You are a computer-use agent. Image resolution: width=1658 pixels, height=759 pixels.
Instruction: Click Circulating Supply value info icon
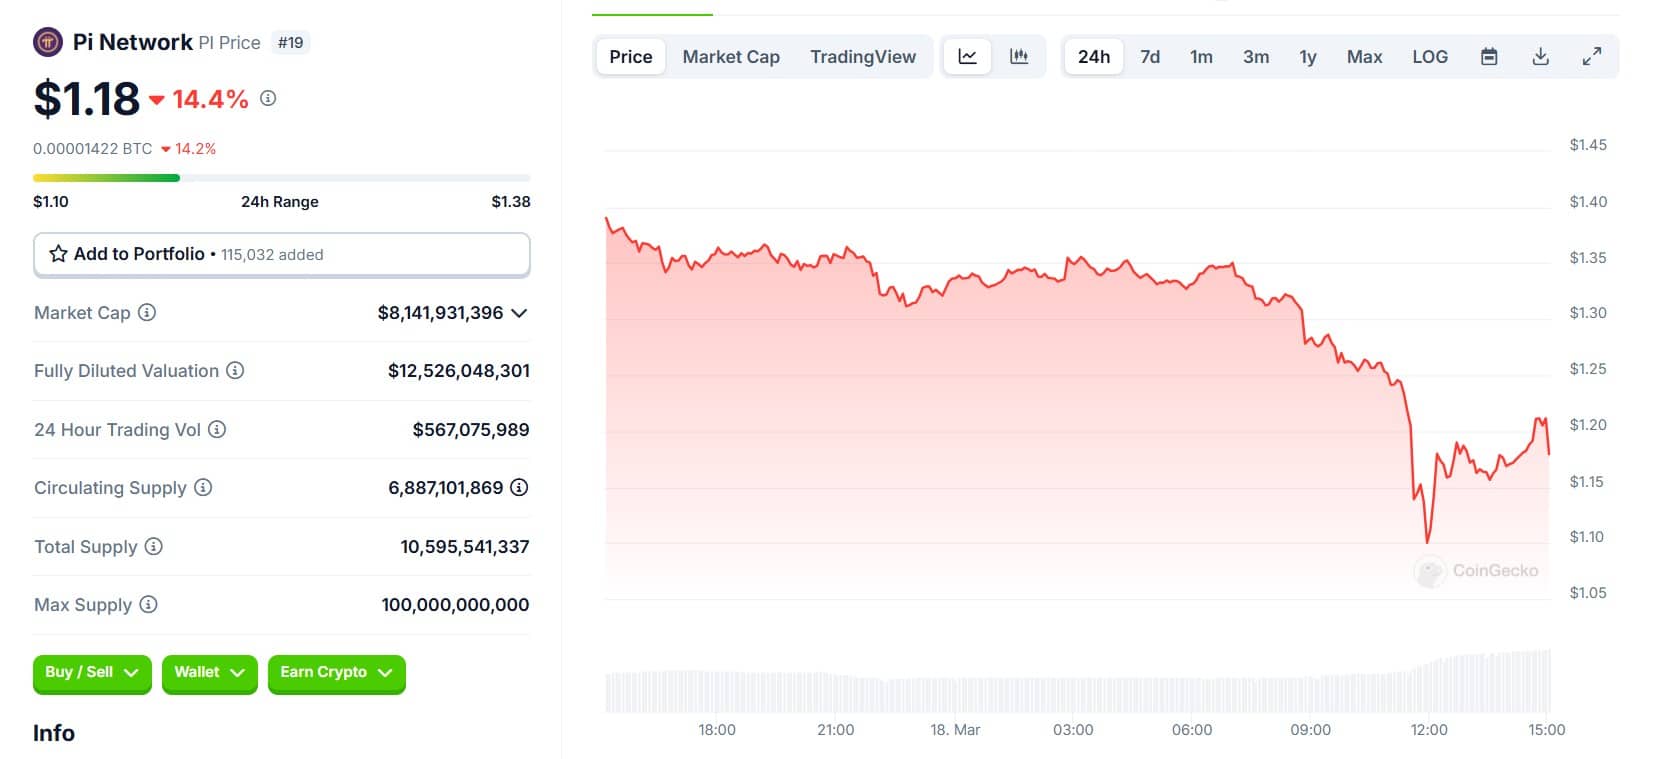pos(519,488)
